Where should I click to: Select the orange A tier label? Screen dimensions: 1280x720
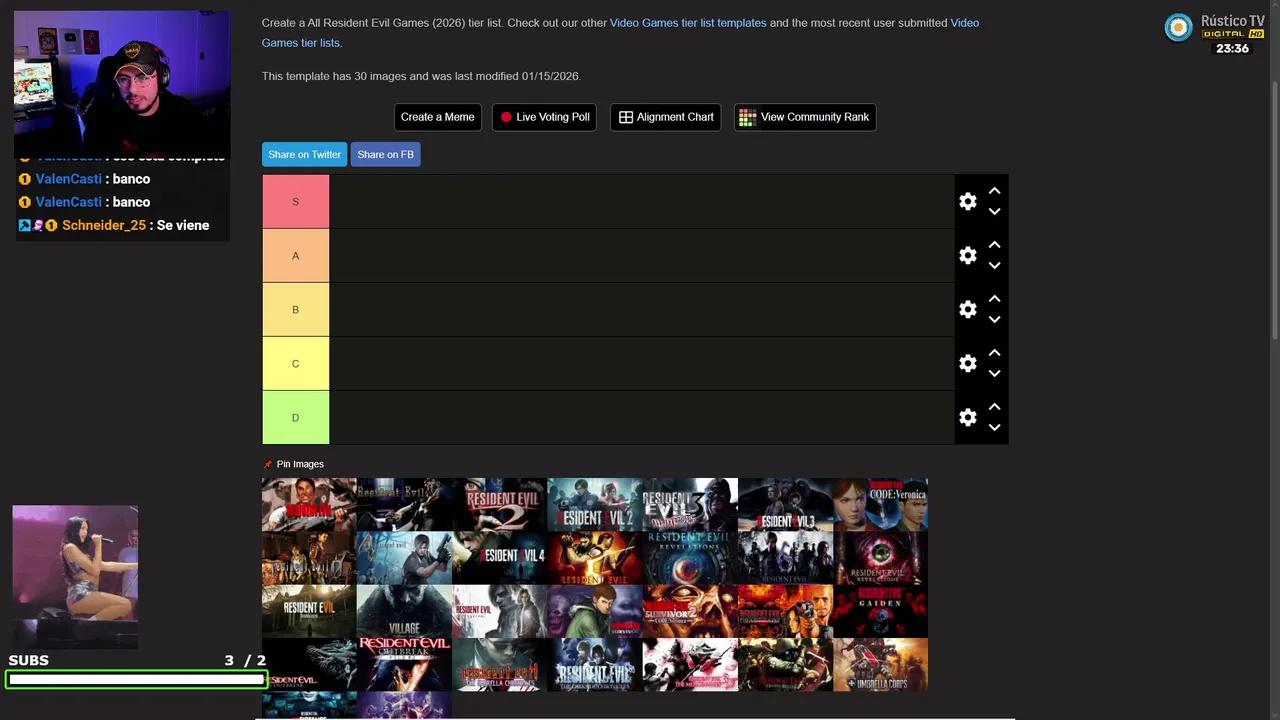pos(295,256)
